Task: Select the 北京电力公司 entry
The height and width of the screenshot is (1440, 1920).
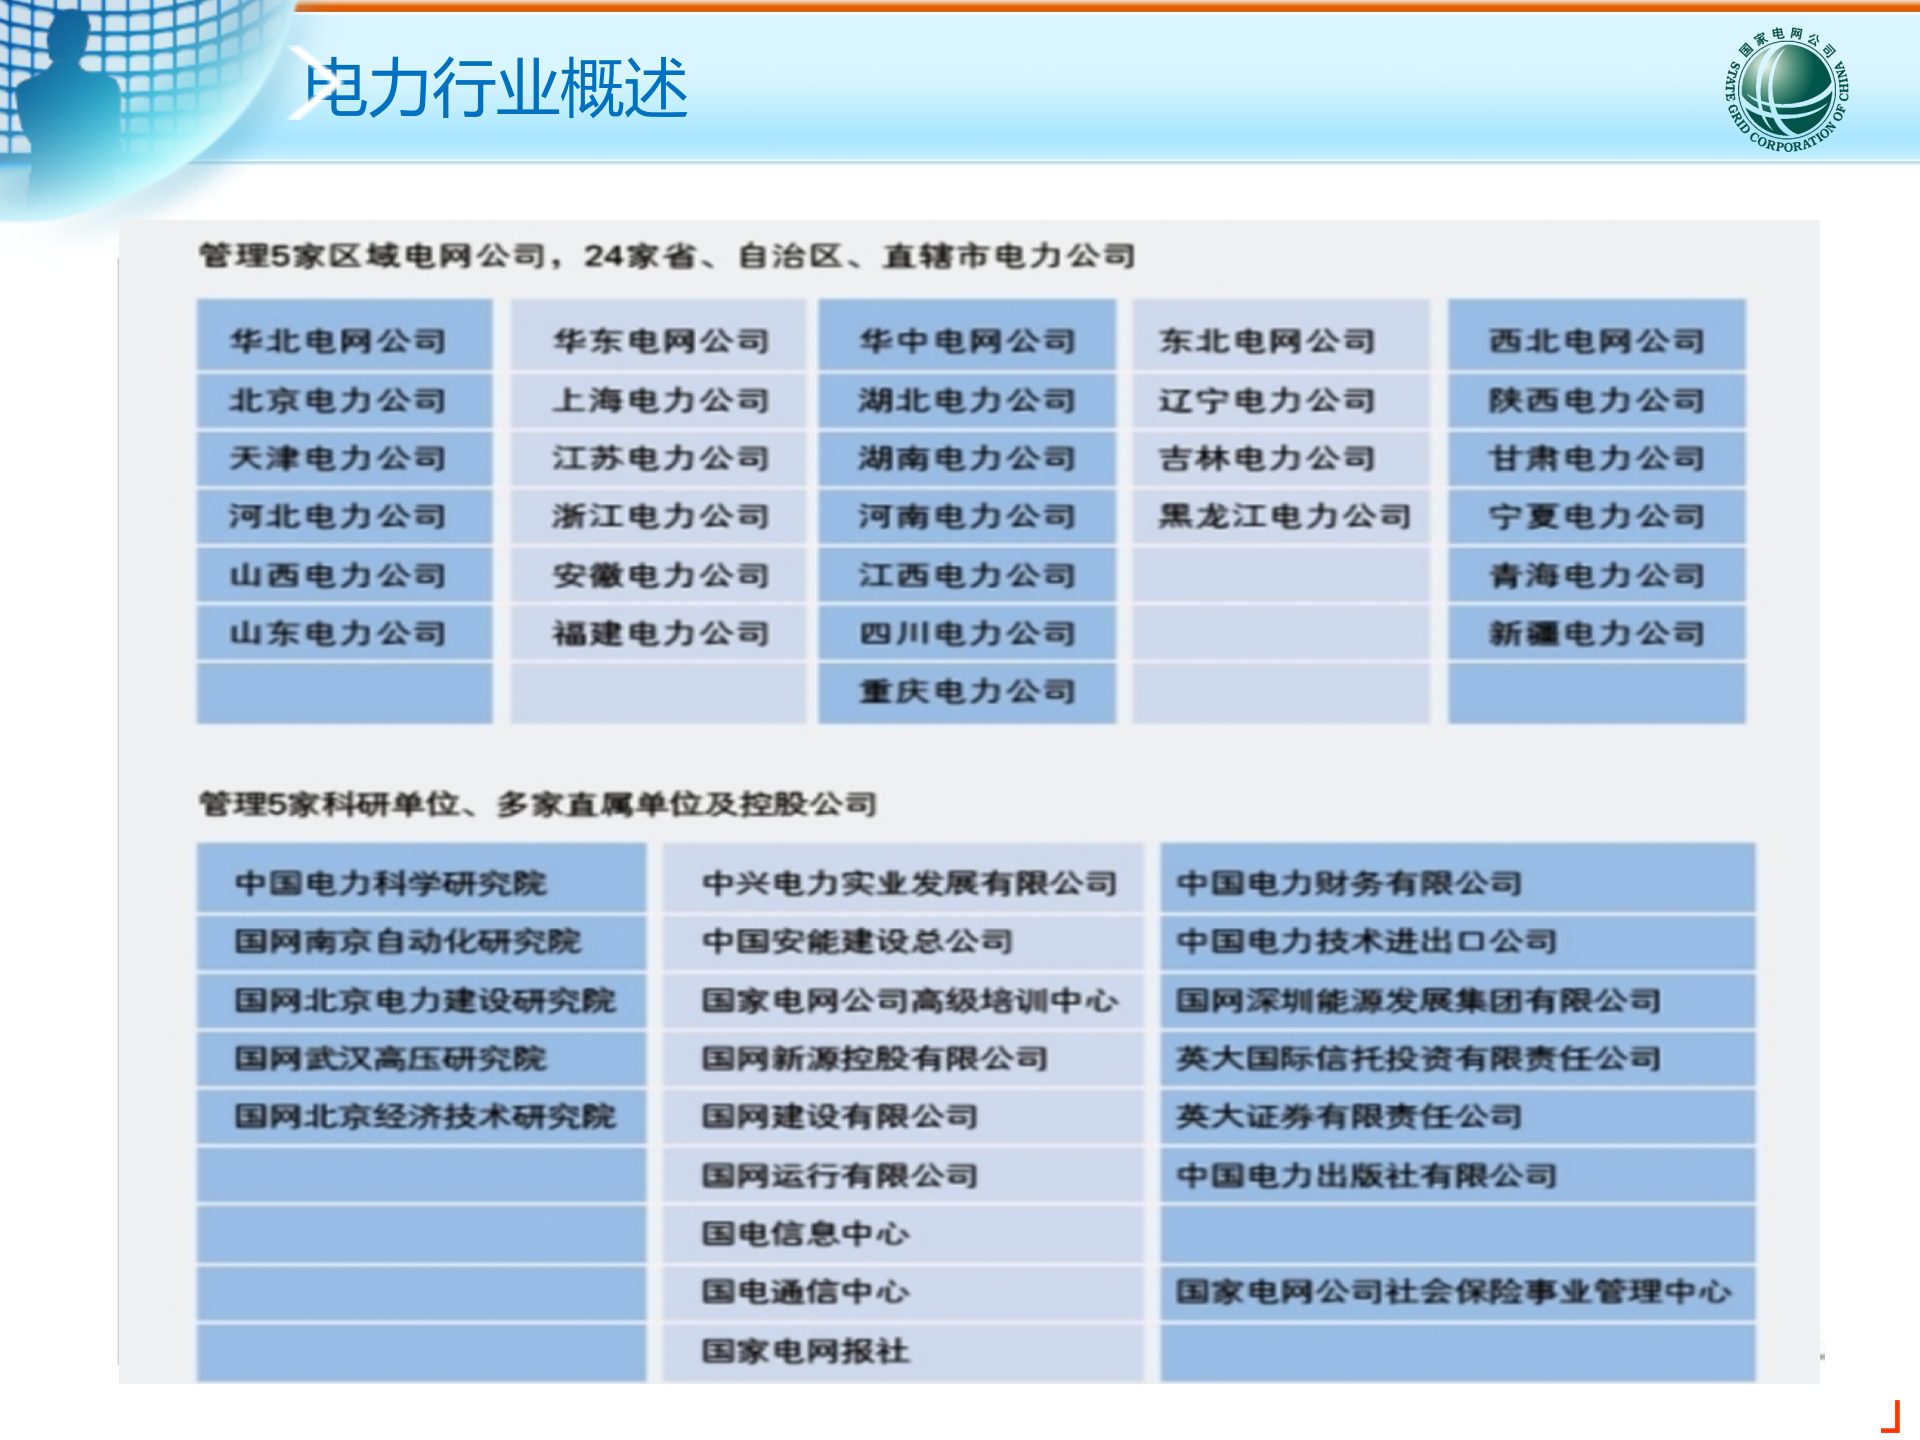Action: pyautogui.click(x=342, y=400)
